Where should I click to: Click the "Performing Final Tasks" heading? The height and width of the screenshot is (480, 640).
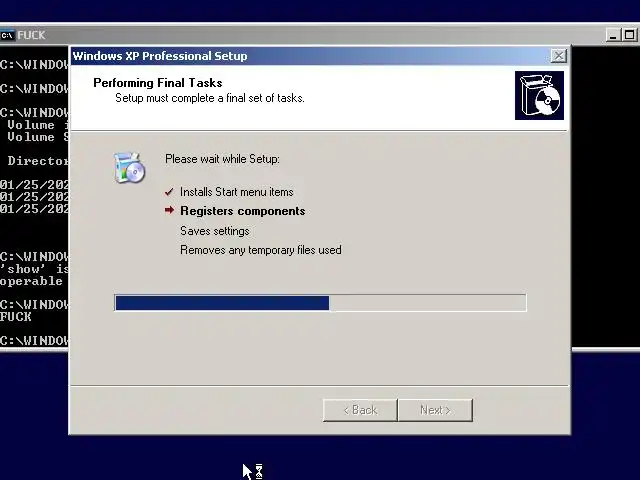point(158,83)
